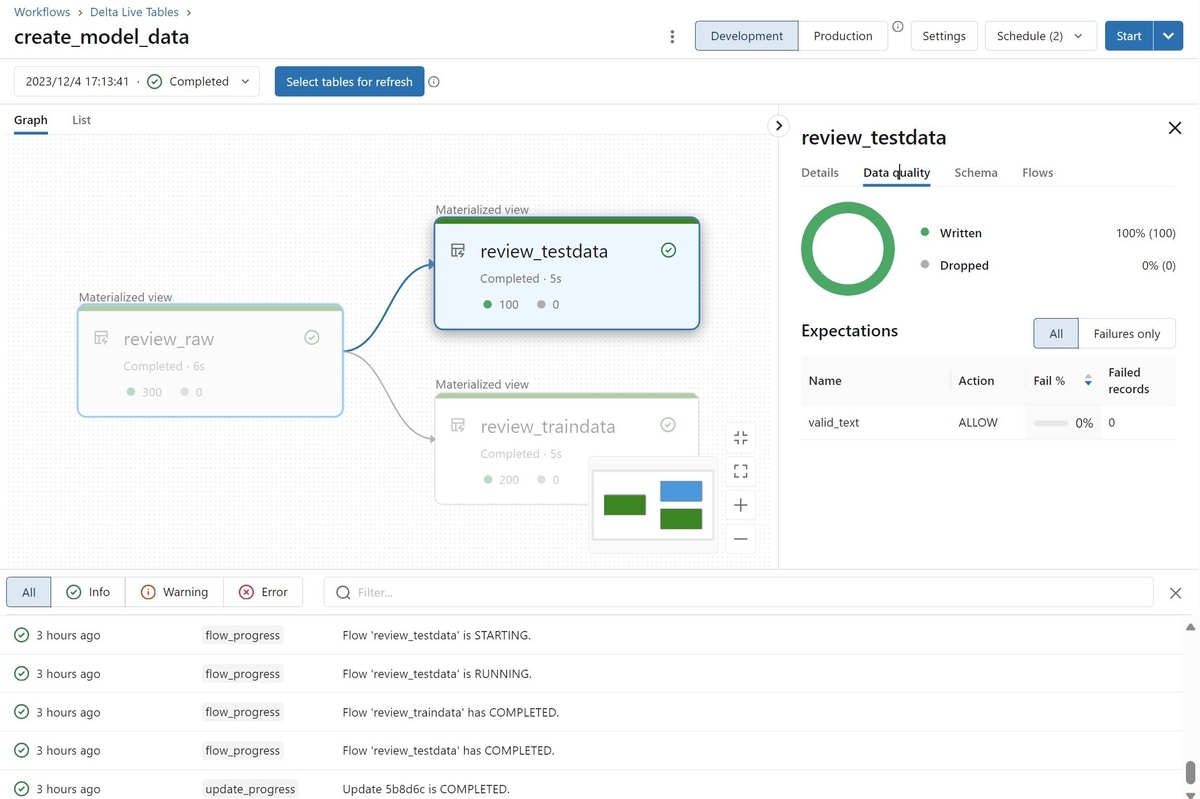Go to Workflows breadcrumb
The width and height of the screenshot is (1200, 799).
click(42, 12)
